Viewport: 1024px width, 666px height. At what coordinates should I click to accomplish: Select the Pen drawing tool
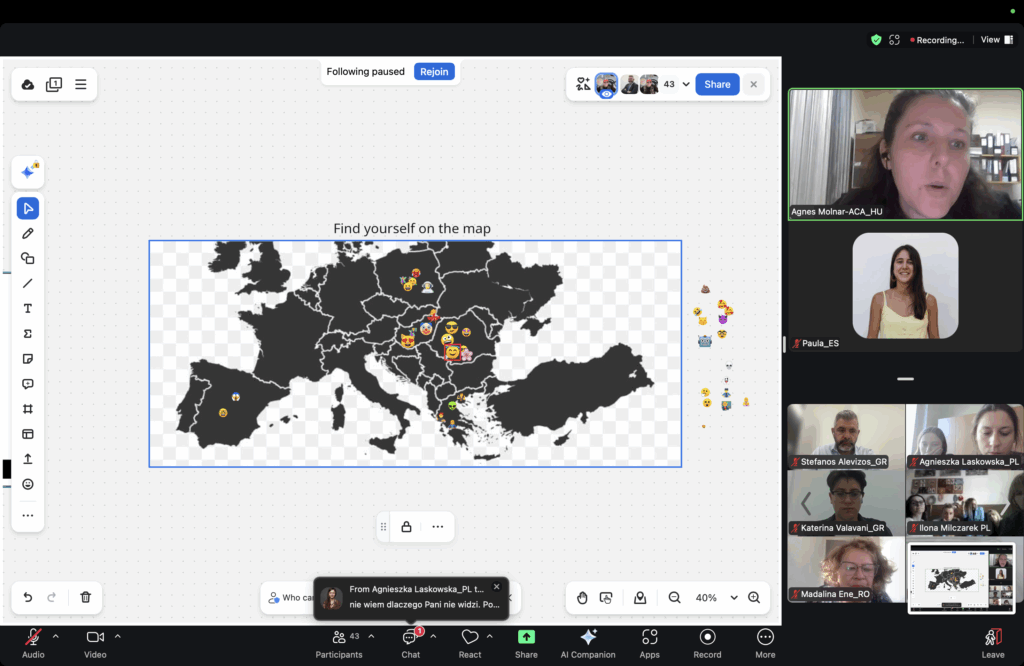pyautogui.click(x=28, y=233)
